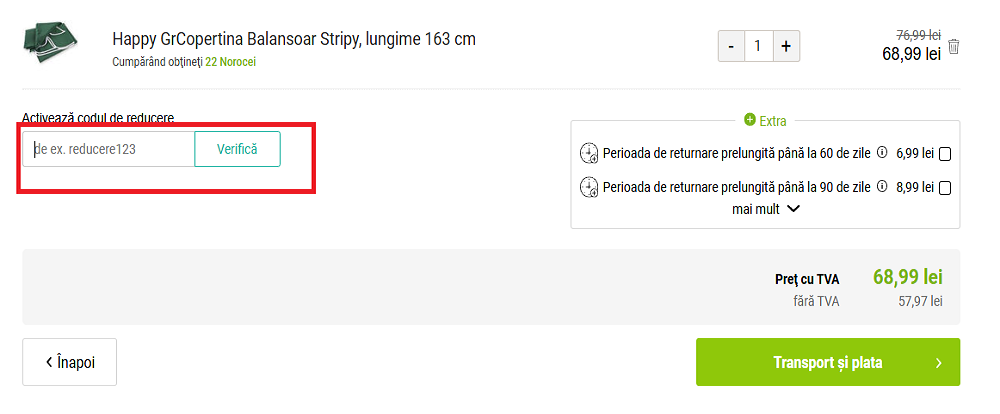The image size is (1000, 414).
Task: Click the clock icon for 90-day return
Action: [589, 187]
